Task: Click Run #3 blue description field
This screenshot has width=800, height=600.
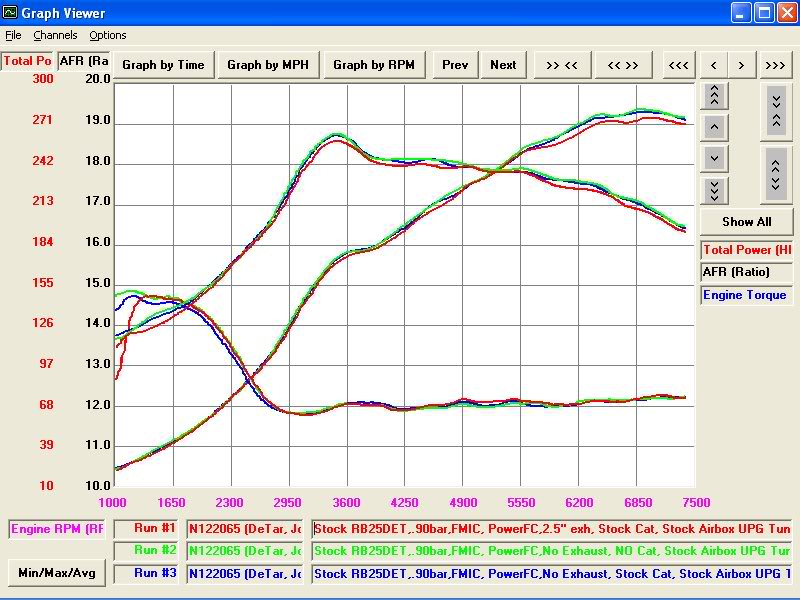Action: [x=552, y=574]
